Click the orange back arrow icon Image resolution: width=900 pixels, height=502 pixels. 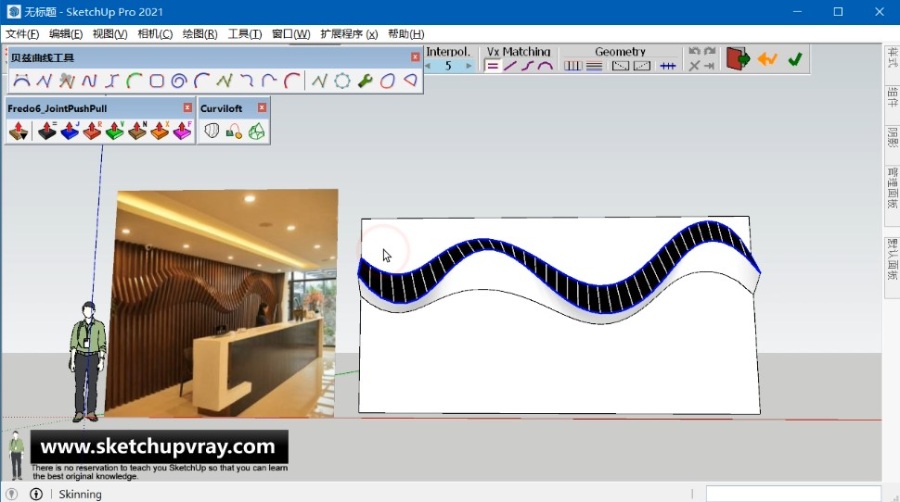point(767,59)
